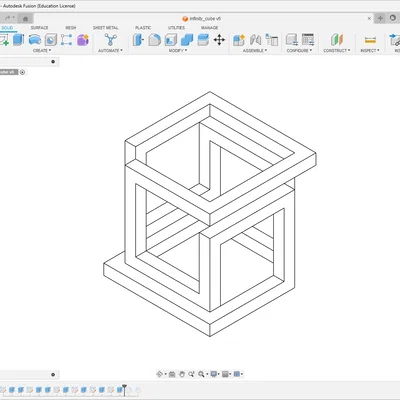Click the Automate branching-nodes icon

(x=110, y=40)
